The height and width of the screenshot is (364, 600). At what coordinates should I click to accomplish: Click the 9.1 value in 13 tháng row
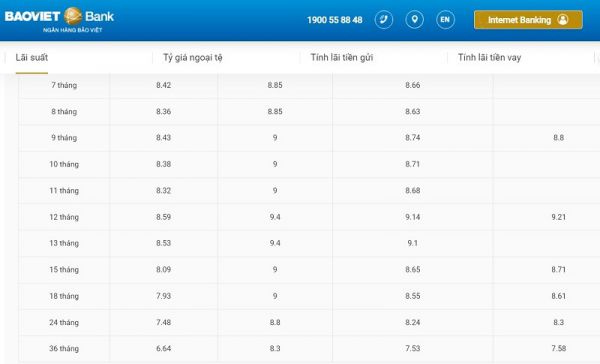pyautogui.click(x=412, y=243)
